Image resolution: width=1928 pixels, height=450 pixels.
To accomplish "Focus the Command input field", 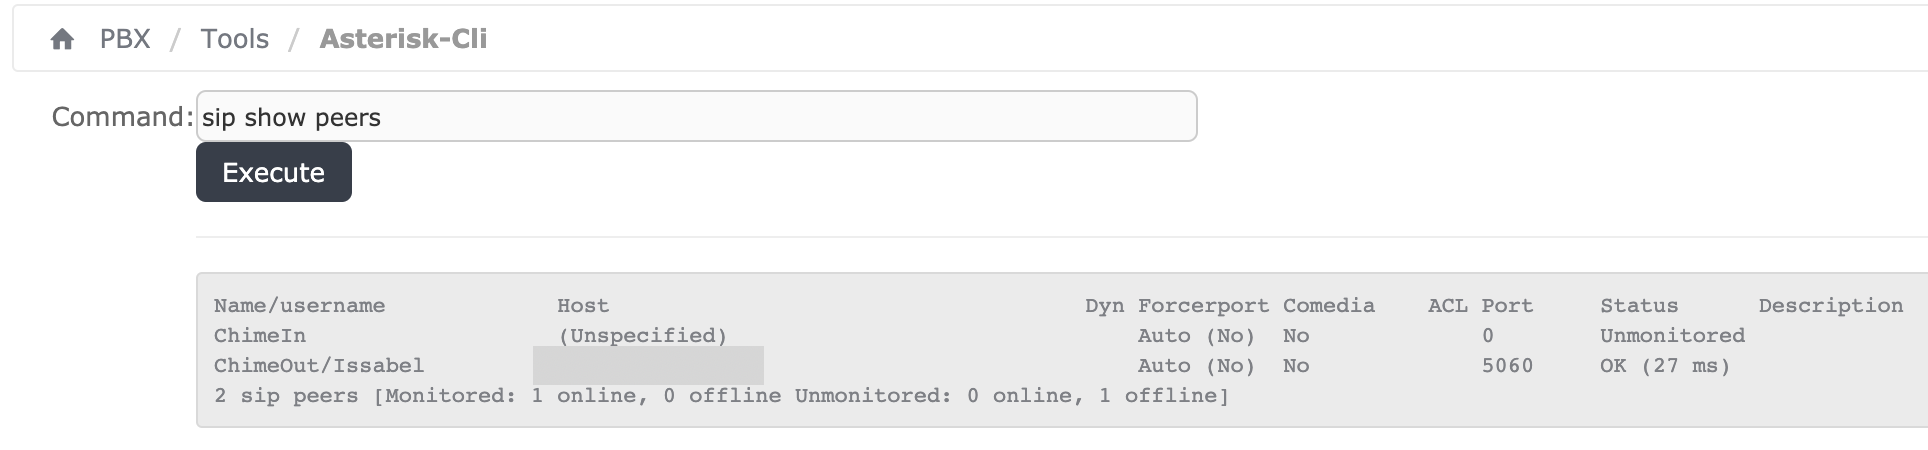I will coord(696,116).
